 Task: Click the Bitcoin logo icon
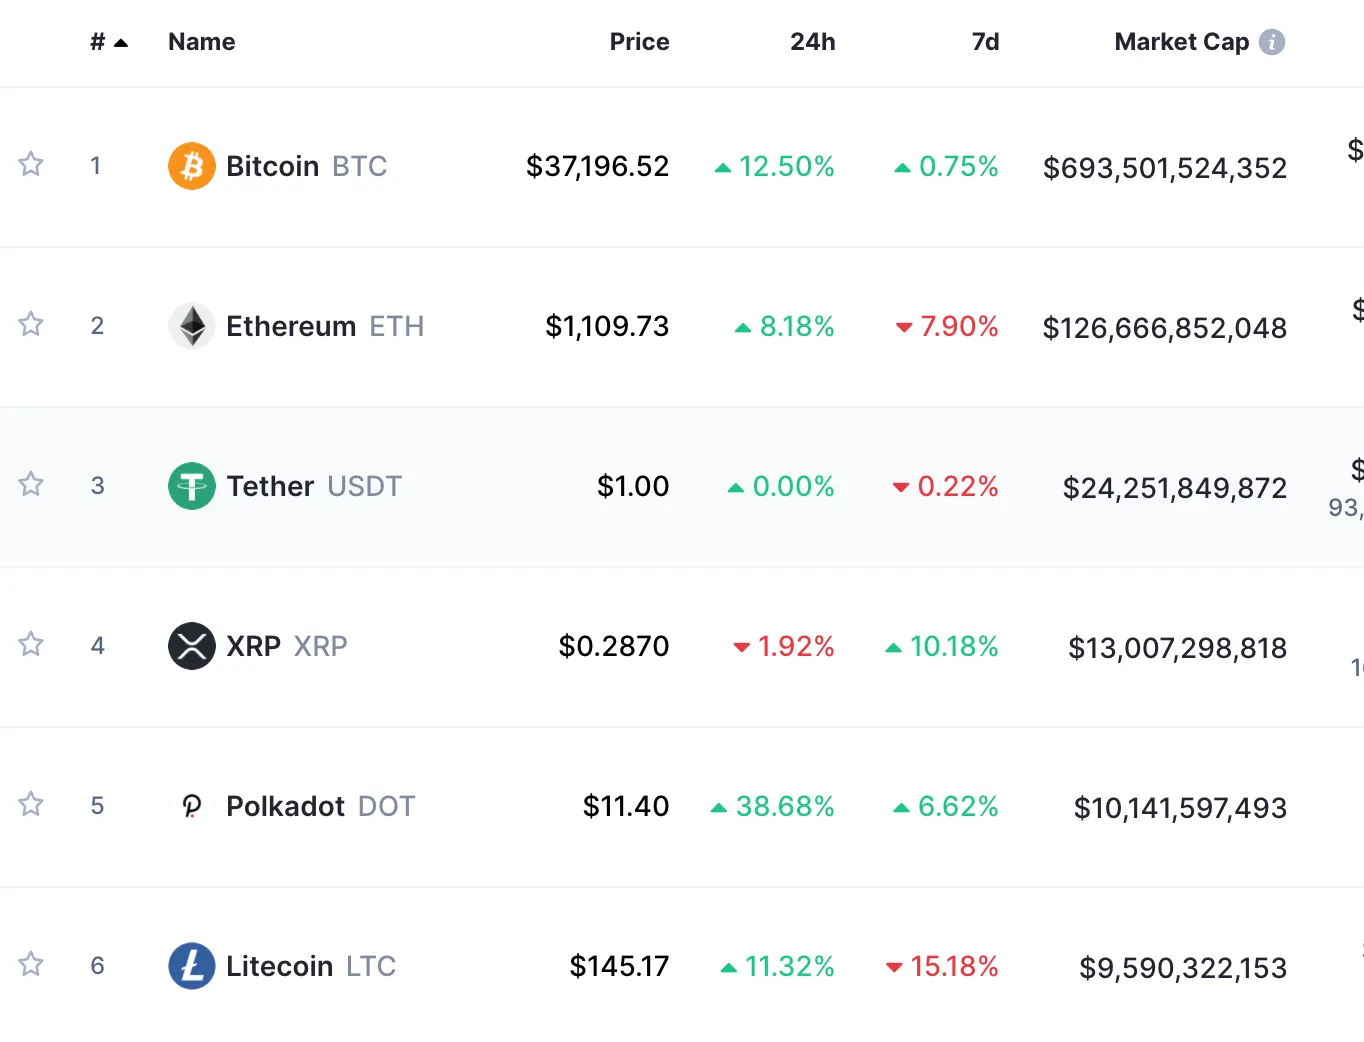point(192,166)
